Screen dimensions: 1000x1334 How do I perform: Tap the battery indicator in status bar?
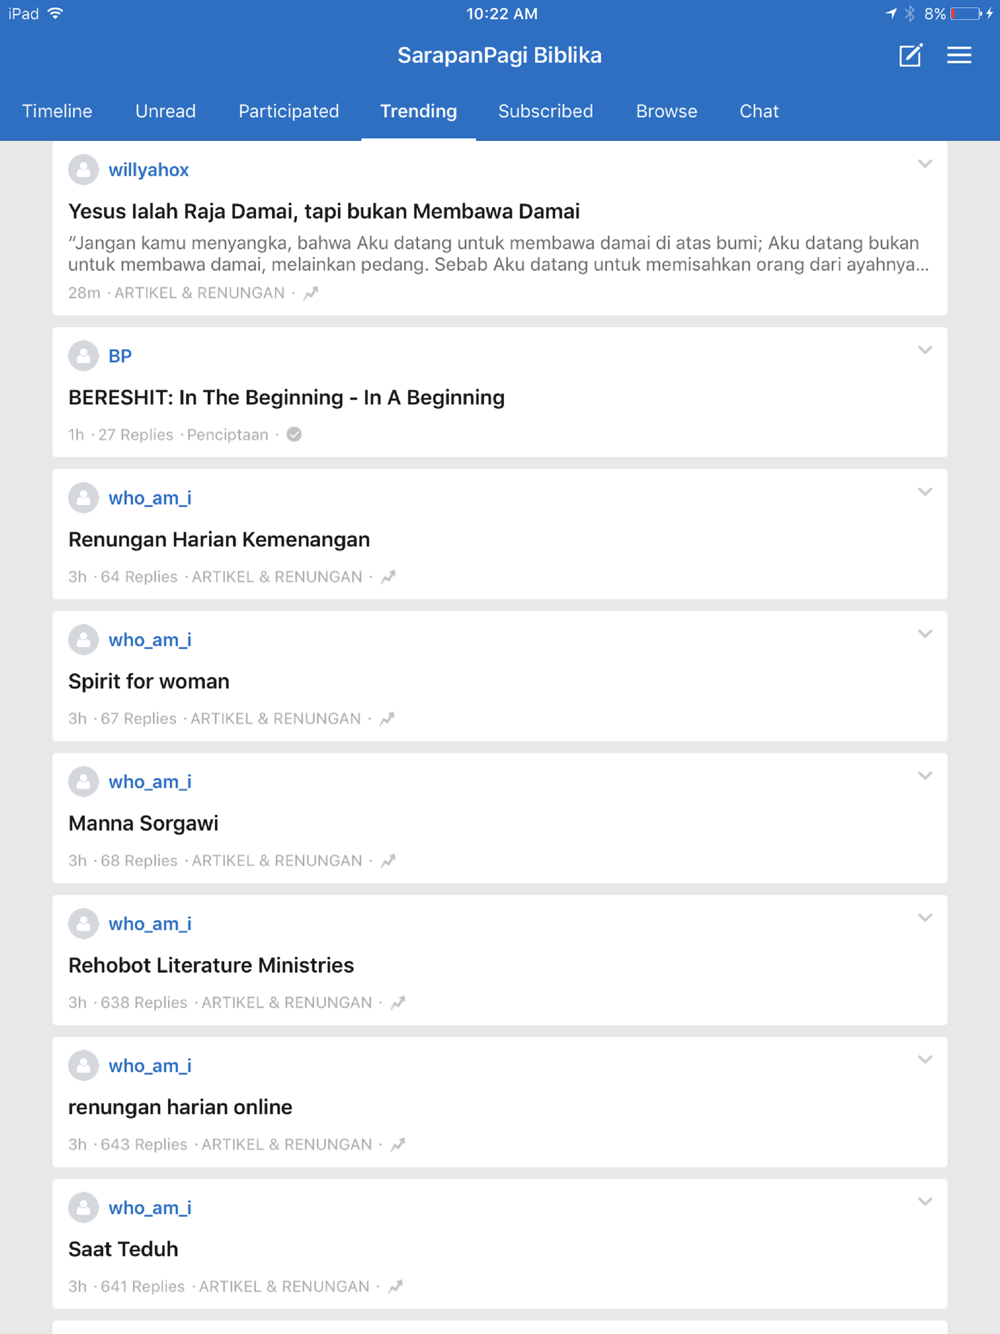[967, 14]
